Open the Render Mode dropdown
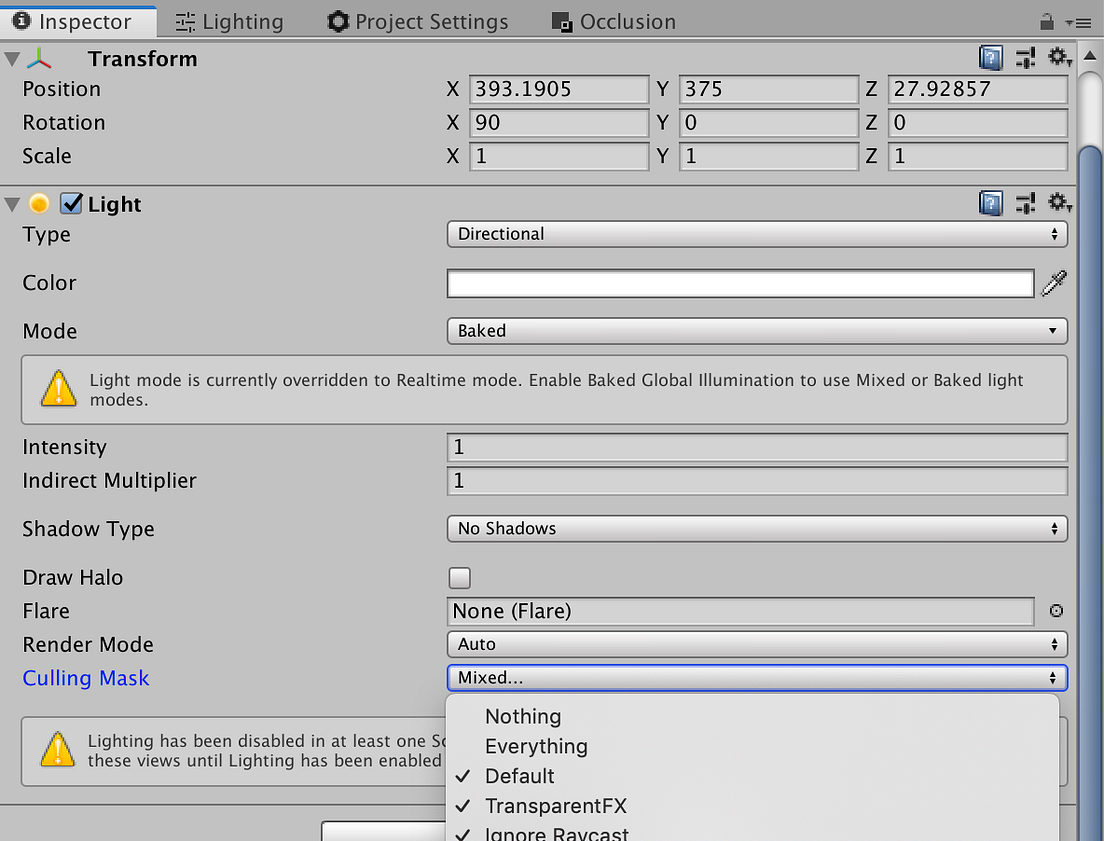 (756, 644)
